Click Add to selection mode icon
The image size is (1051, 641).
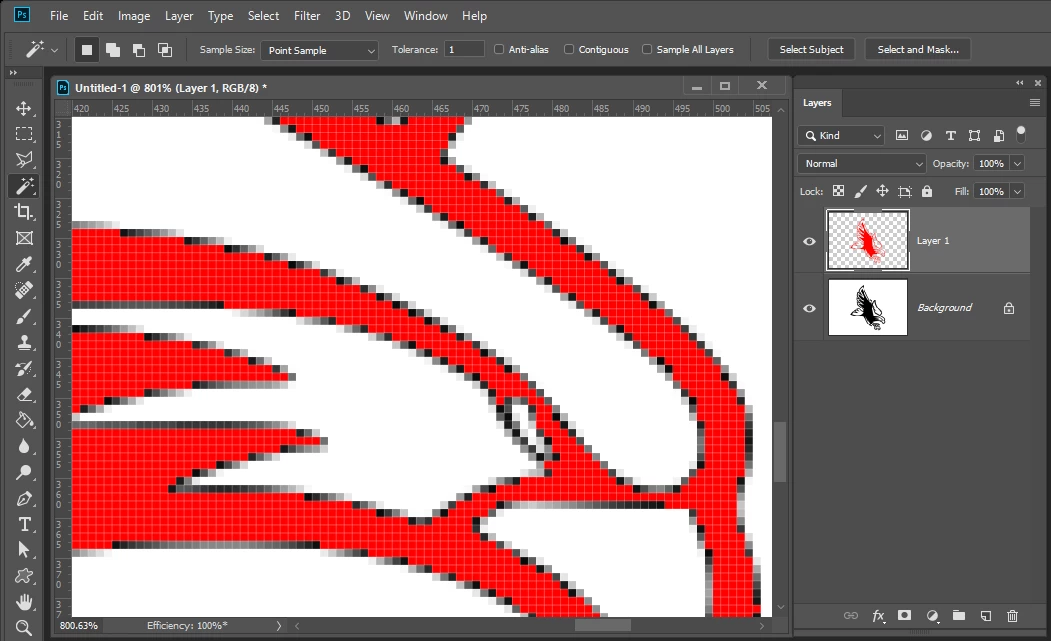[x=113, y=50]
